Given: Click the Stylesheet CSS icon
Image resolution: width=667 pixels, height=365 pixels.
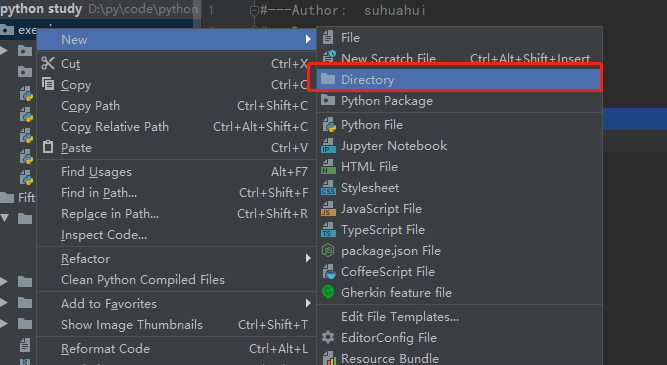Looking at the screenshot, I should [328, 188].
